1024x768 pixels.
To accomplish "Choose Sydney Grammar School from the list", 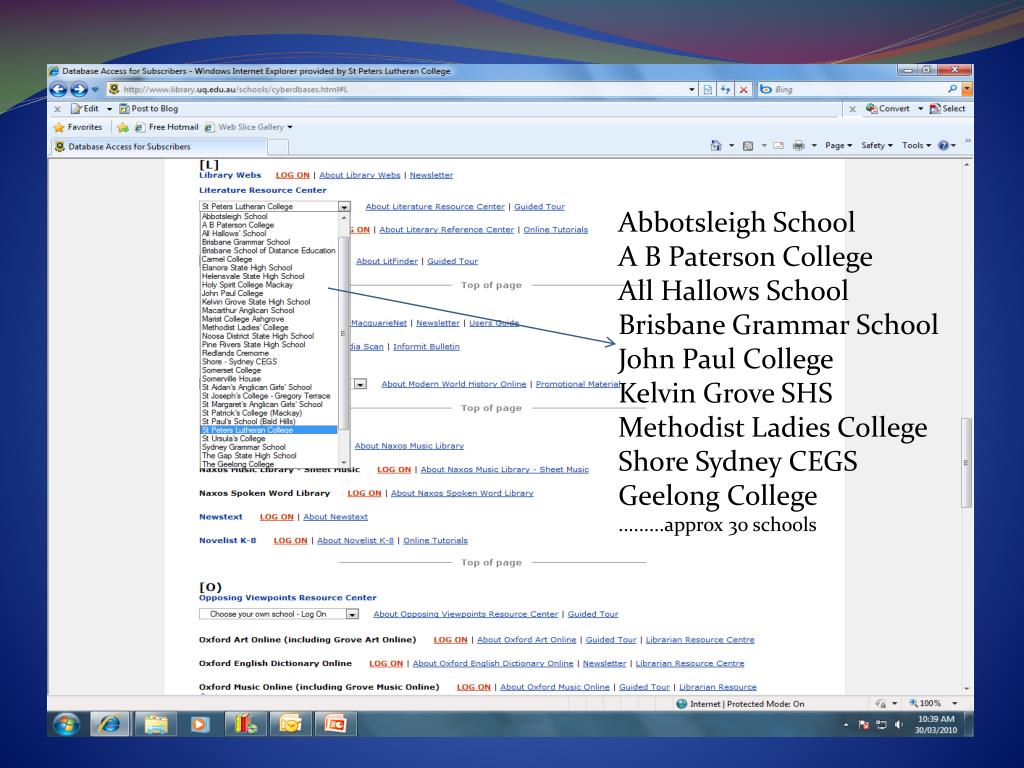I will pos(243,447).
